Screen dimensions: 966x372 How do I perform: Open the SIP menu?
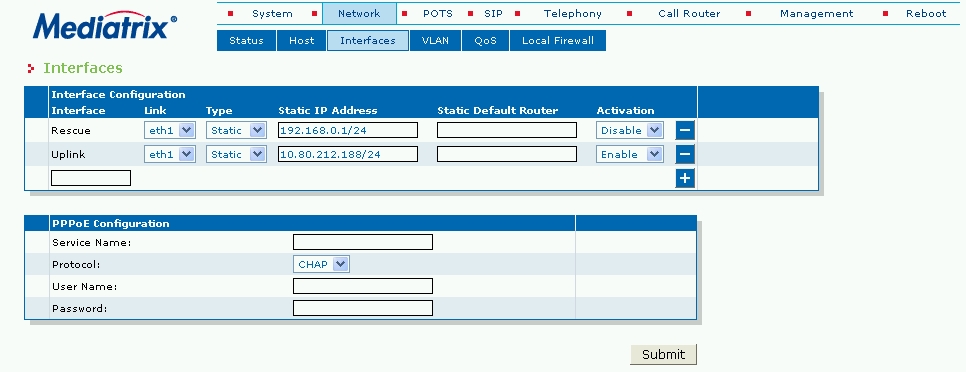[x=493, y=14]
